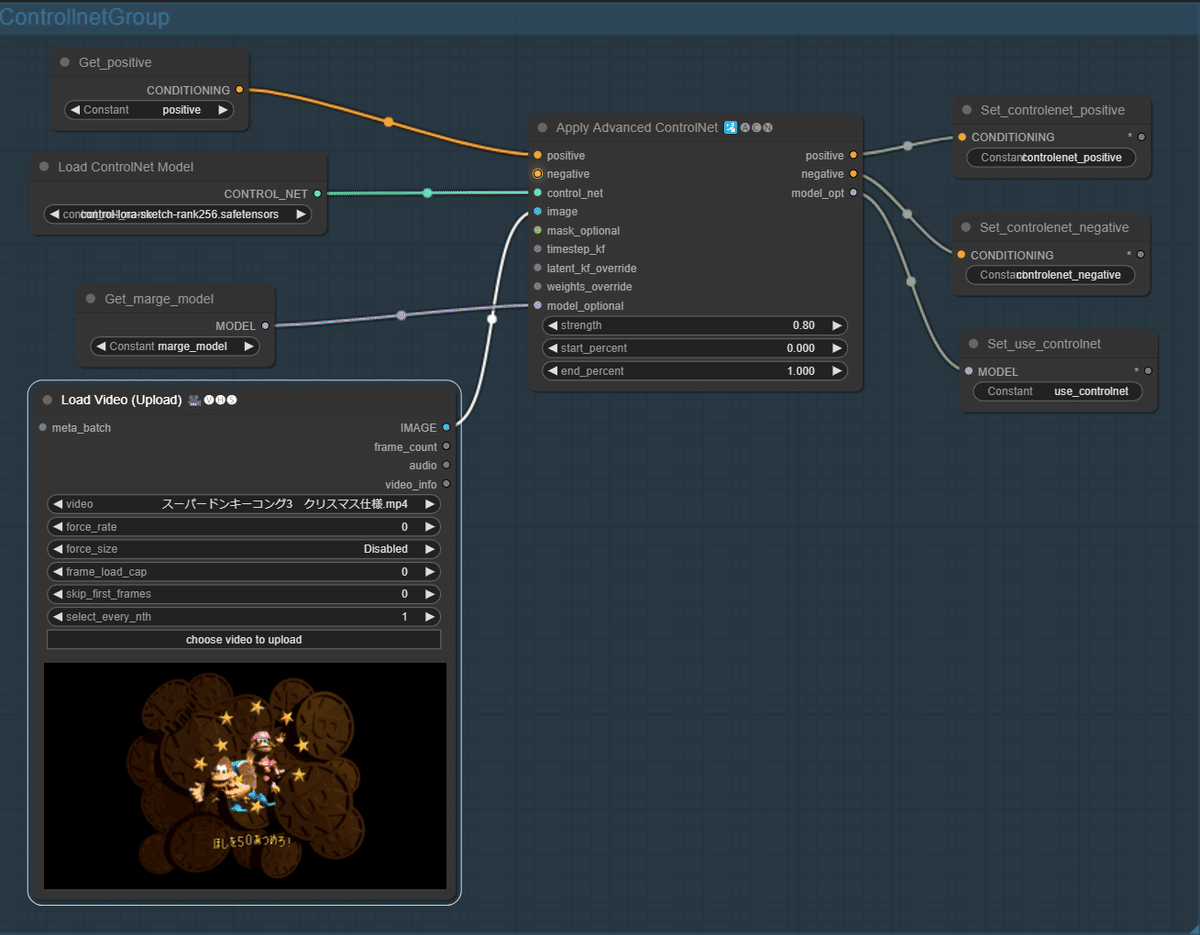
Task: Edit the controlenet_negative Constant field
Action: point(1050,274)
